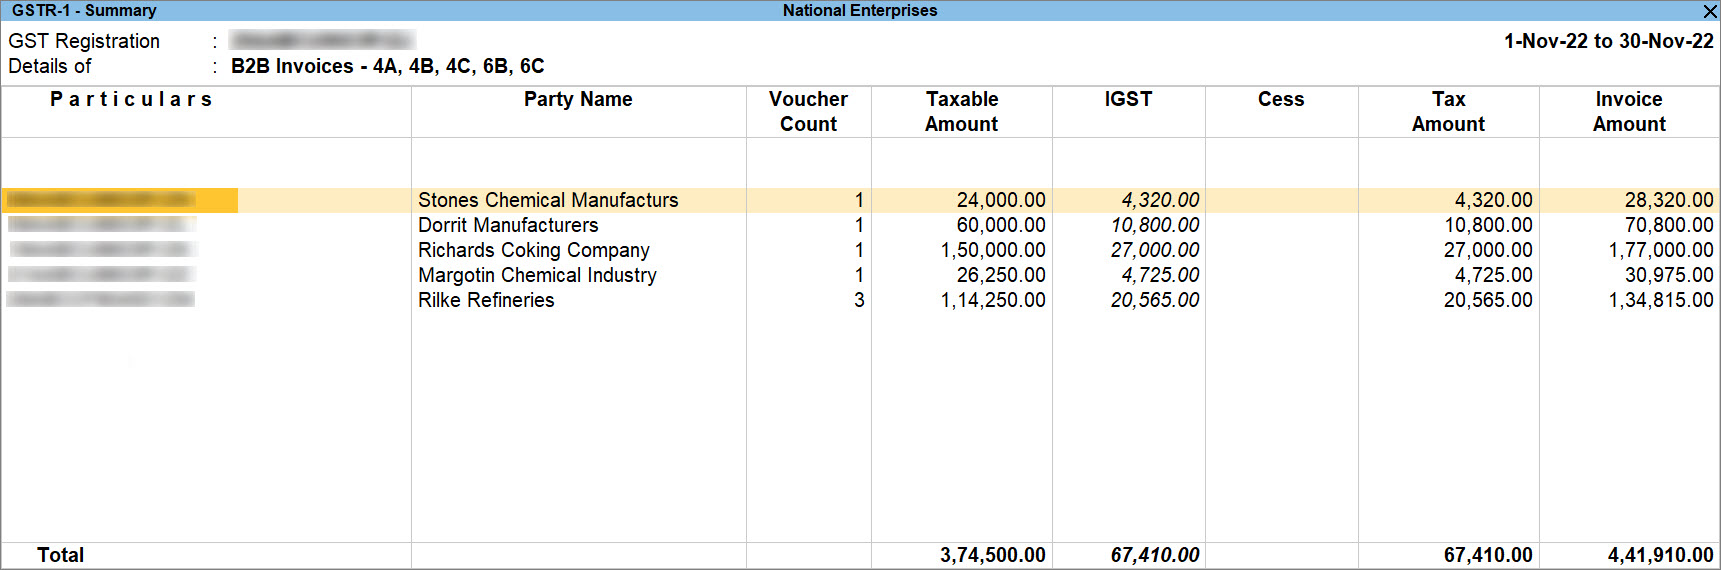Click the GST Registration label
Viewport: 1721px width, 570px height.
pos(84,41)
